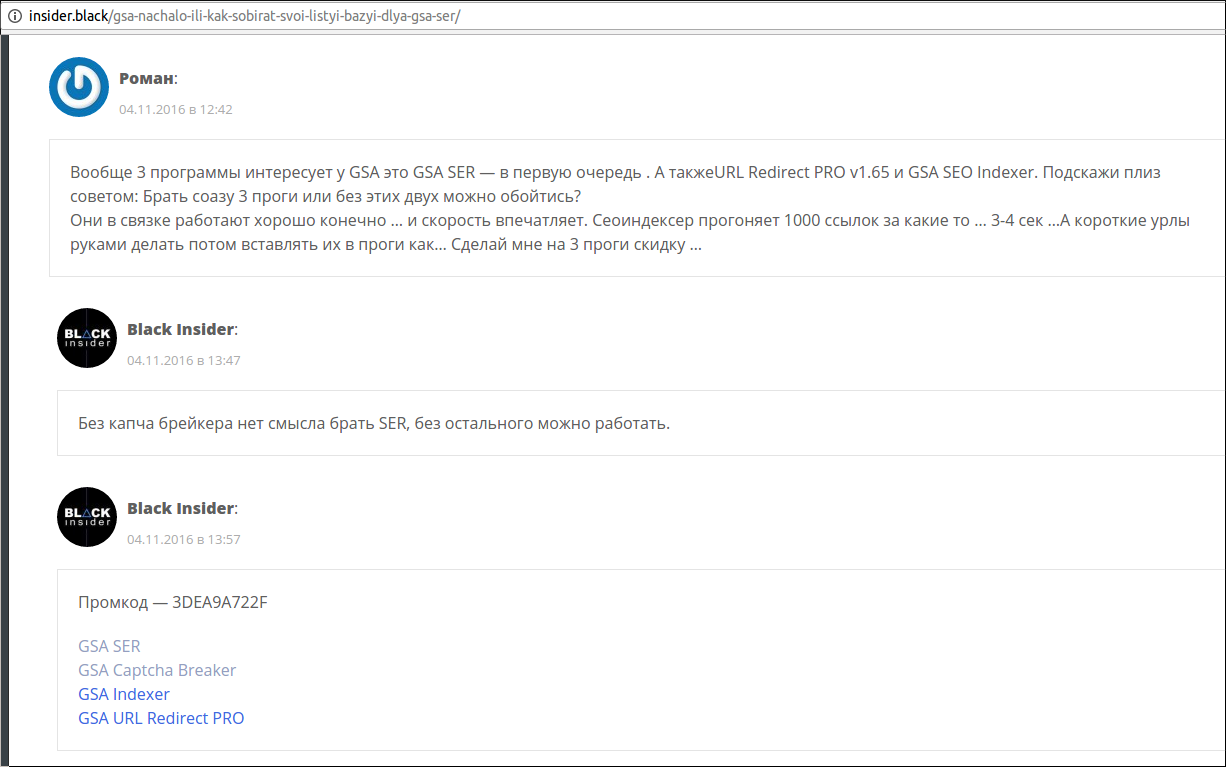Click the comment text starting 'Без капча брейкера'
1226x767 pixels.
[374, 423]
